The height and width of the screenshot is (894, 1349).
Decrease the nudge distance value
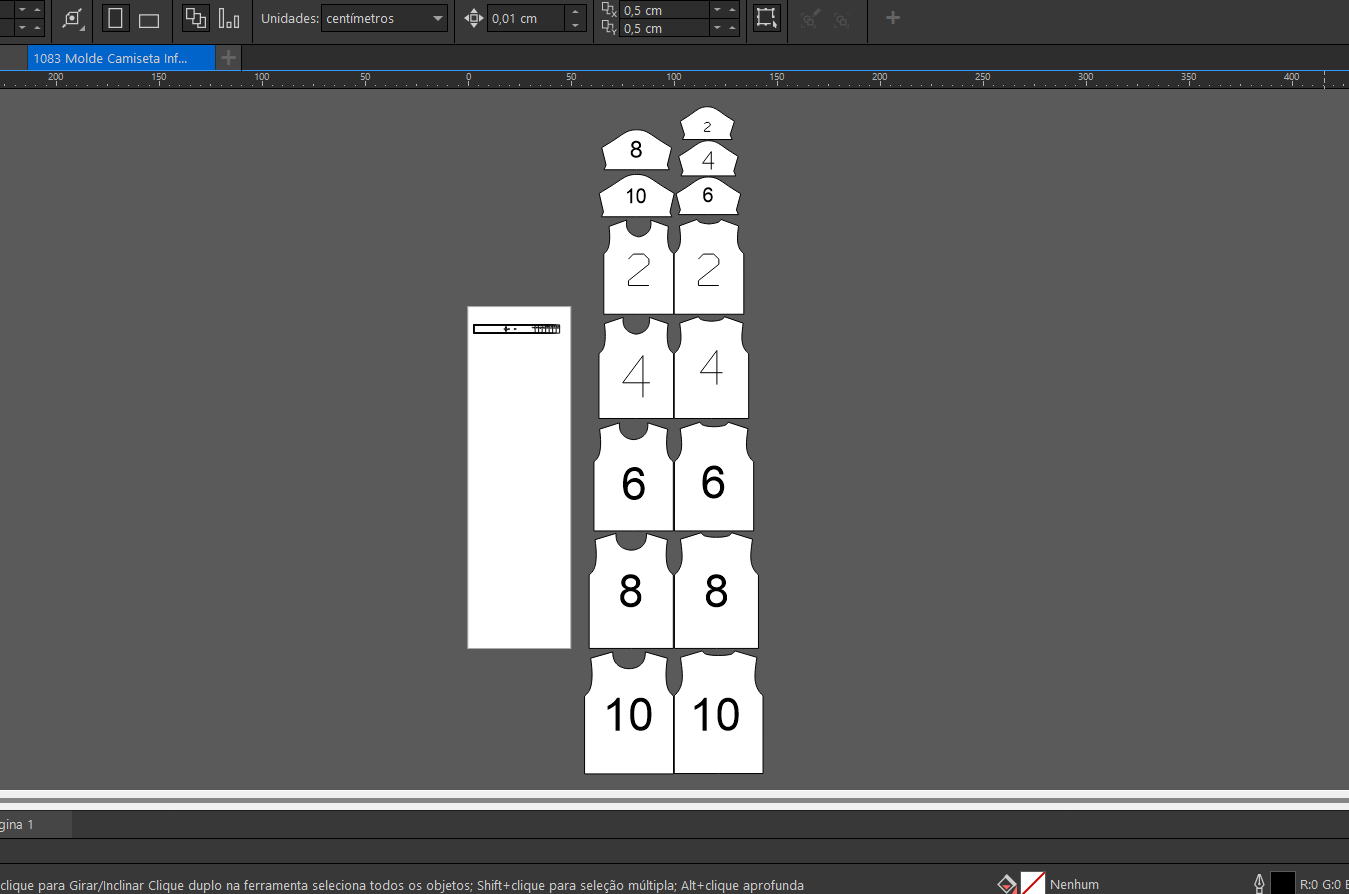pos(575,25)
